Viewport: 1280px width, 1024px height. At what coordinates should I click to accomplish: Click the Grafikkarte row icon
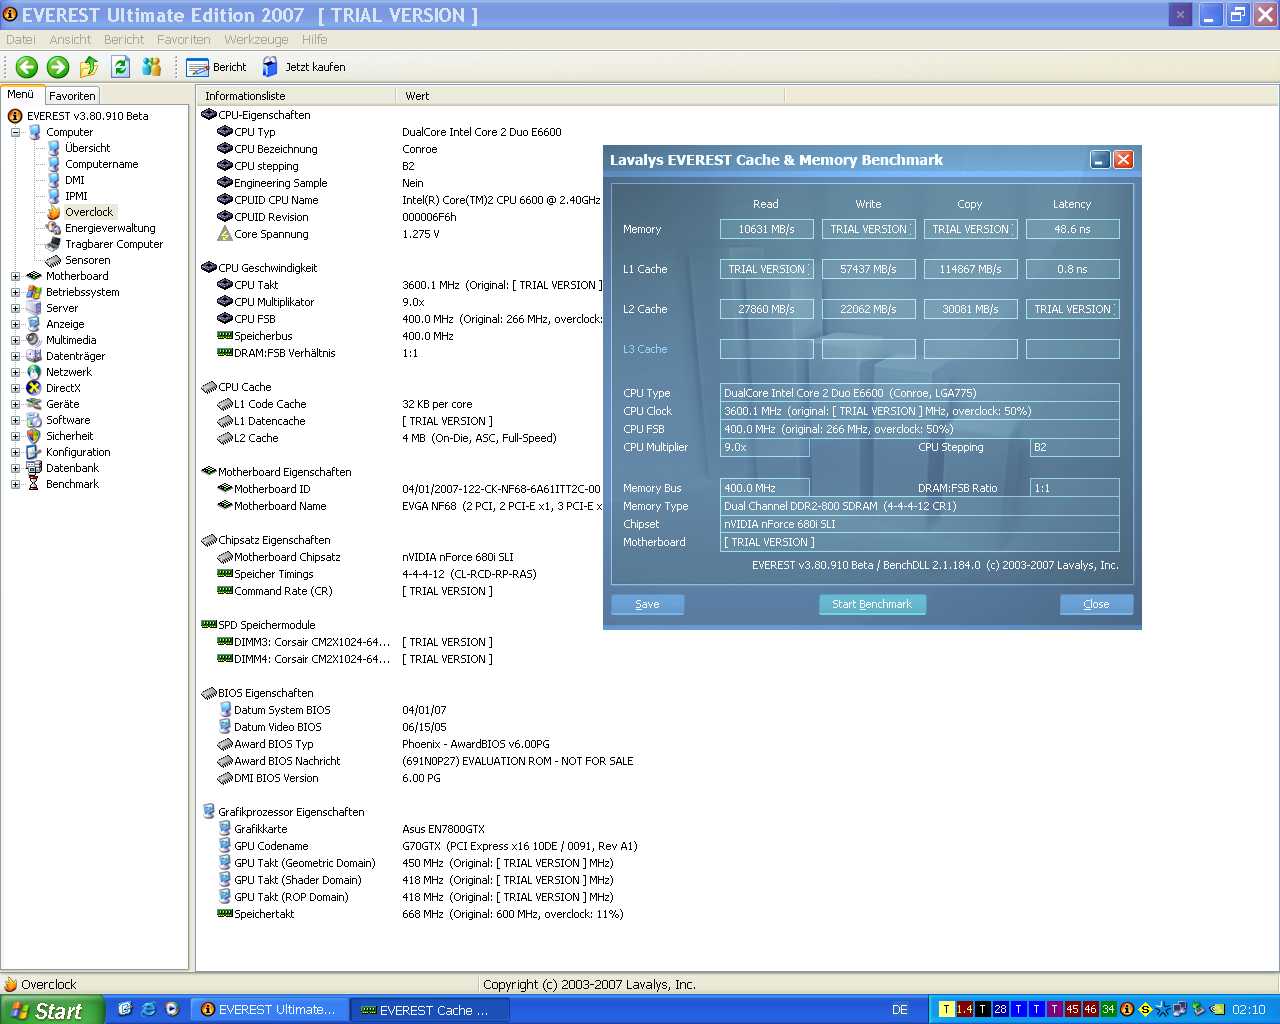(x=225, y=829)
